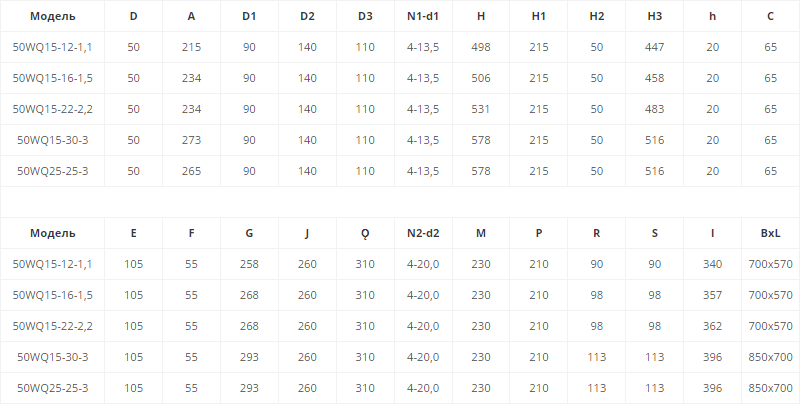Click the 258 value in column G
800x405 pixels.
(249, 264)
